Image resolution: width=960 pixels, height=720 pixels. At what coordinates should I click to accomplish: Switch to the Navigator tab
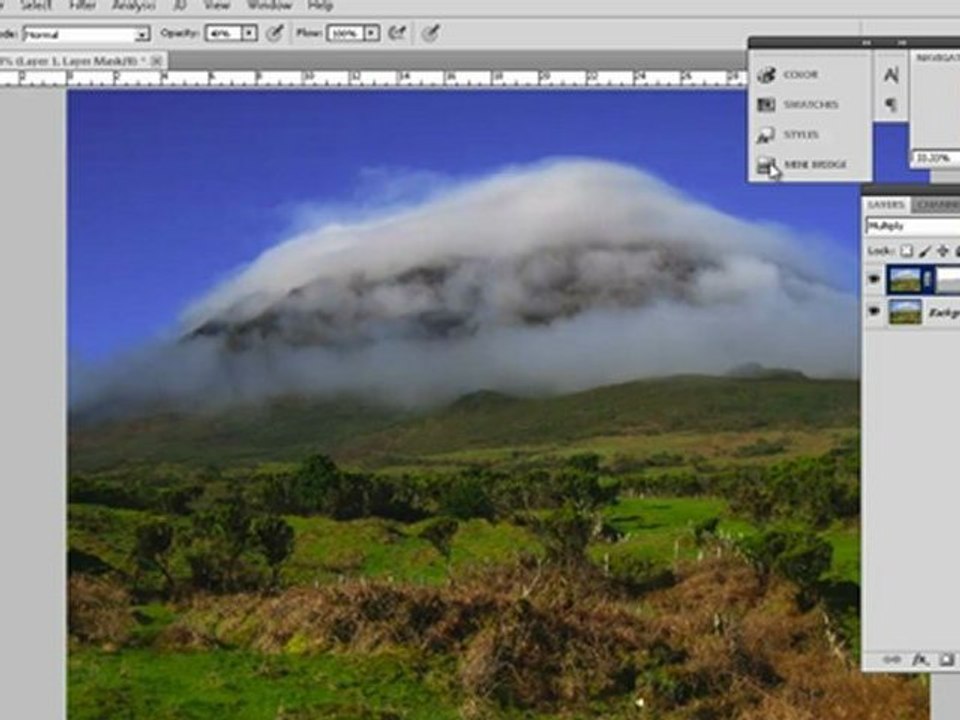937,57
